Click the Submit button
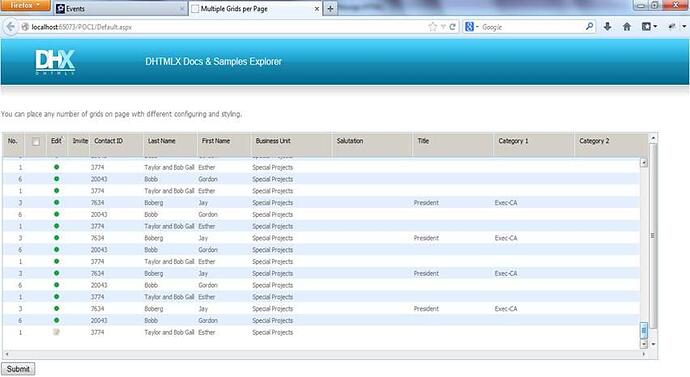Image resolution: width=690 pixels, height=377 pixels. point(18,369)
